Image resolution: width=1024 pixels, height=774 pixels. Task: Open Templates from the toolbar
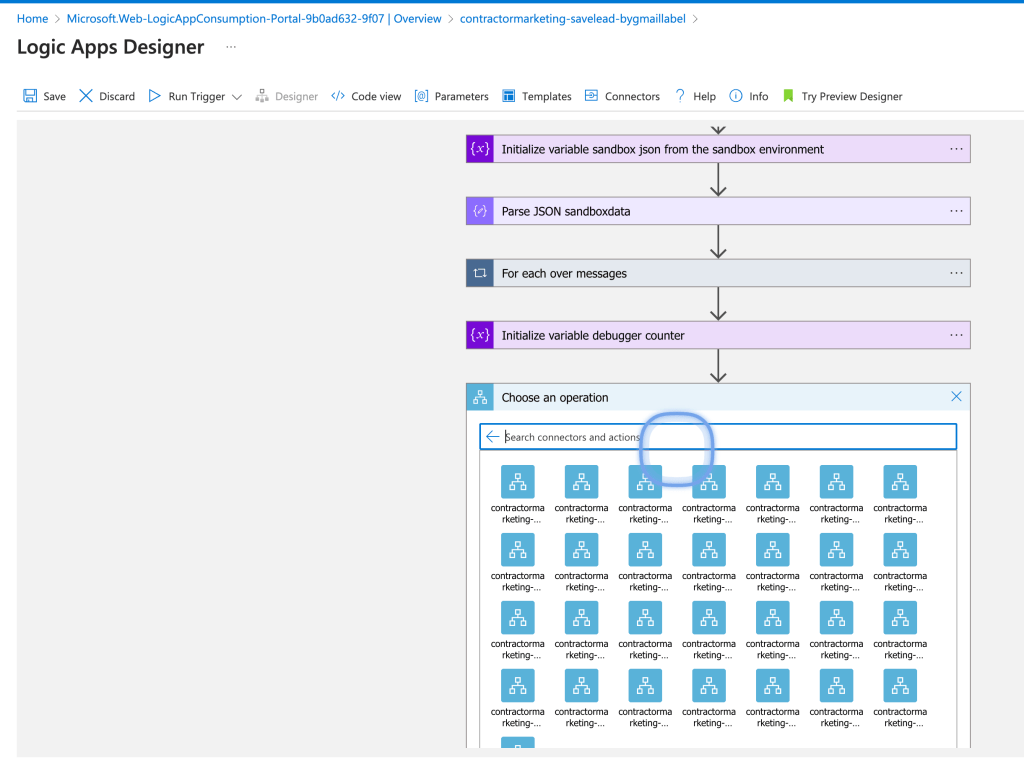coord(537,96)
